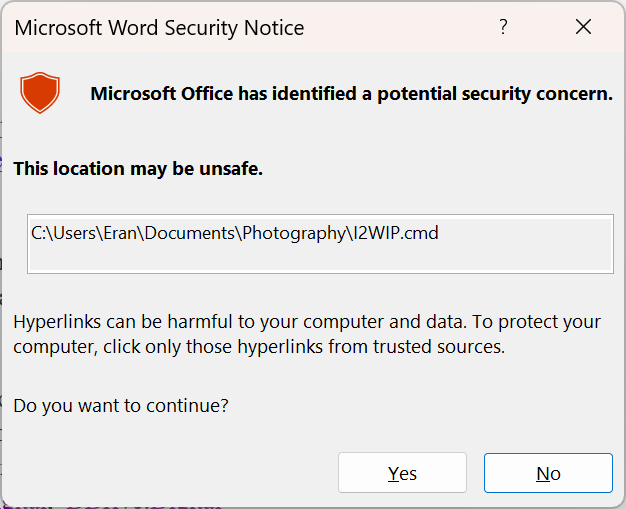Click the empty area left of the Yes button
Image resolution: width=626 pixels, height=509 pixels.
point(170,473)
